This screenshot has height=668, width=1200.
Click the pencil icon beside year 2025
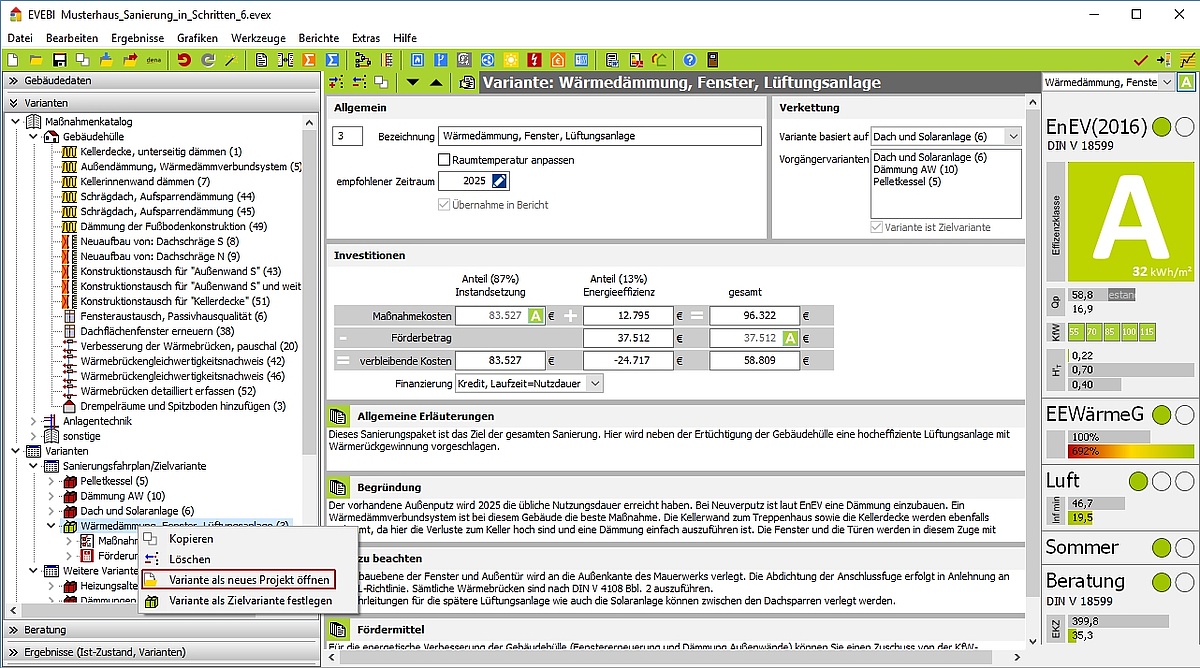[500, 181]
